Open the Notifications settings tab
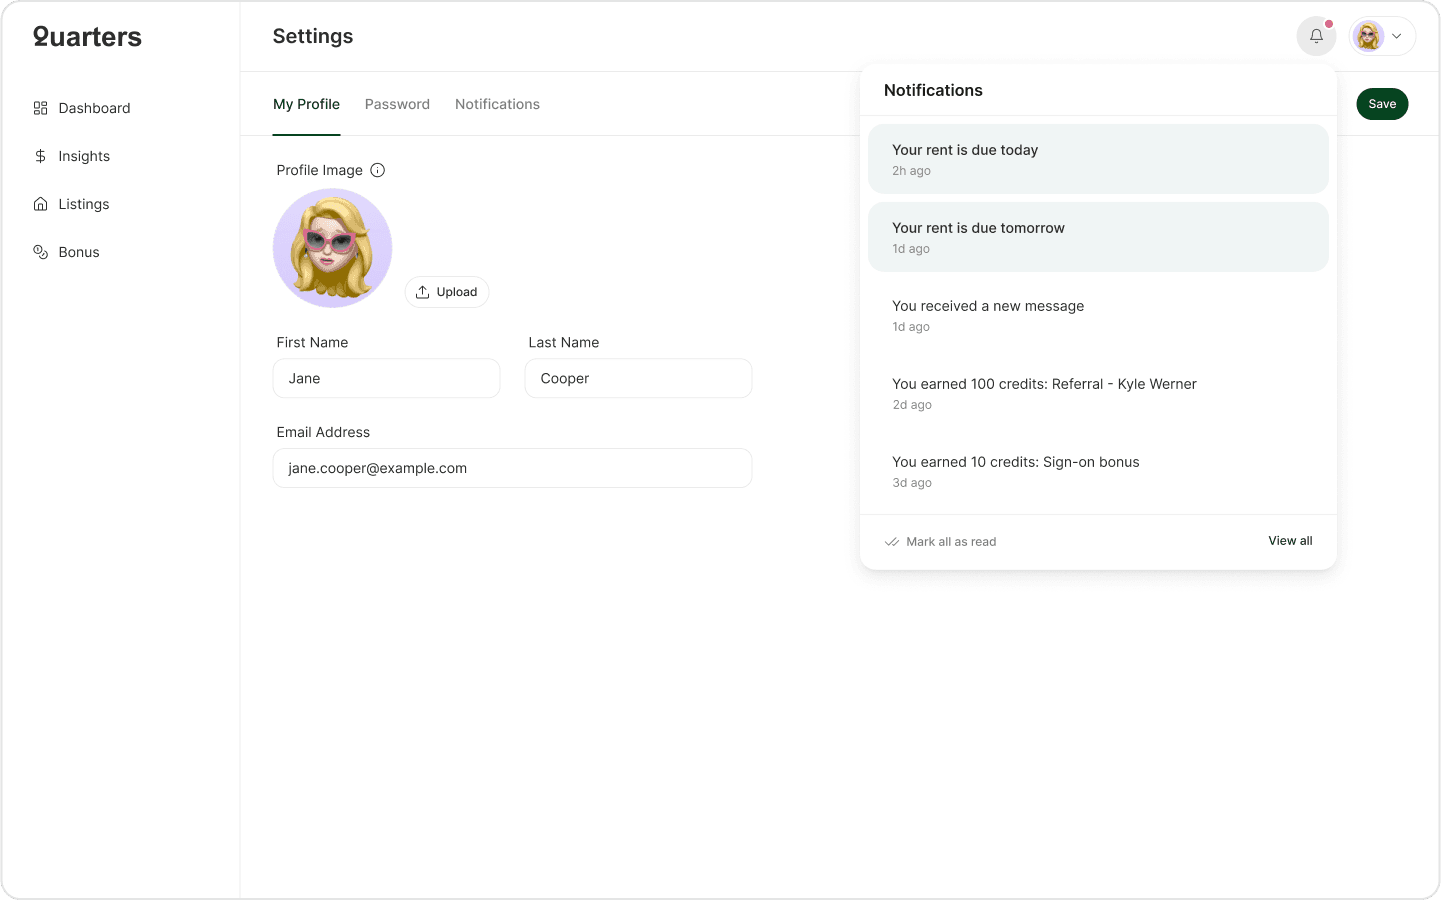This screenshot has width=1441, height=901. 497,103
